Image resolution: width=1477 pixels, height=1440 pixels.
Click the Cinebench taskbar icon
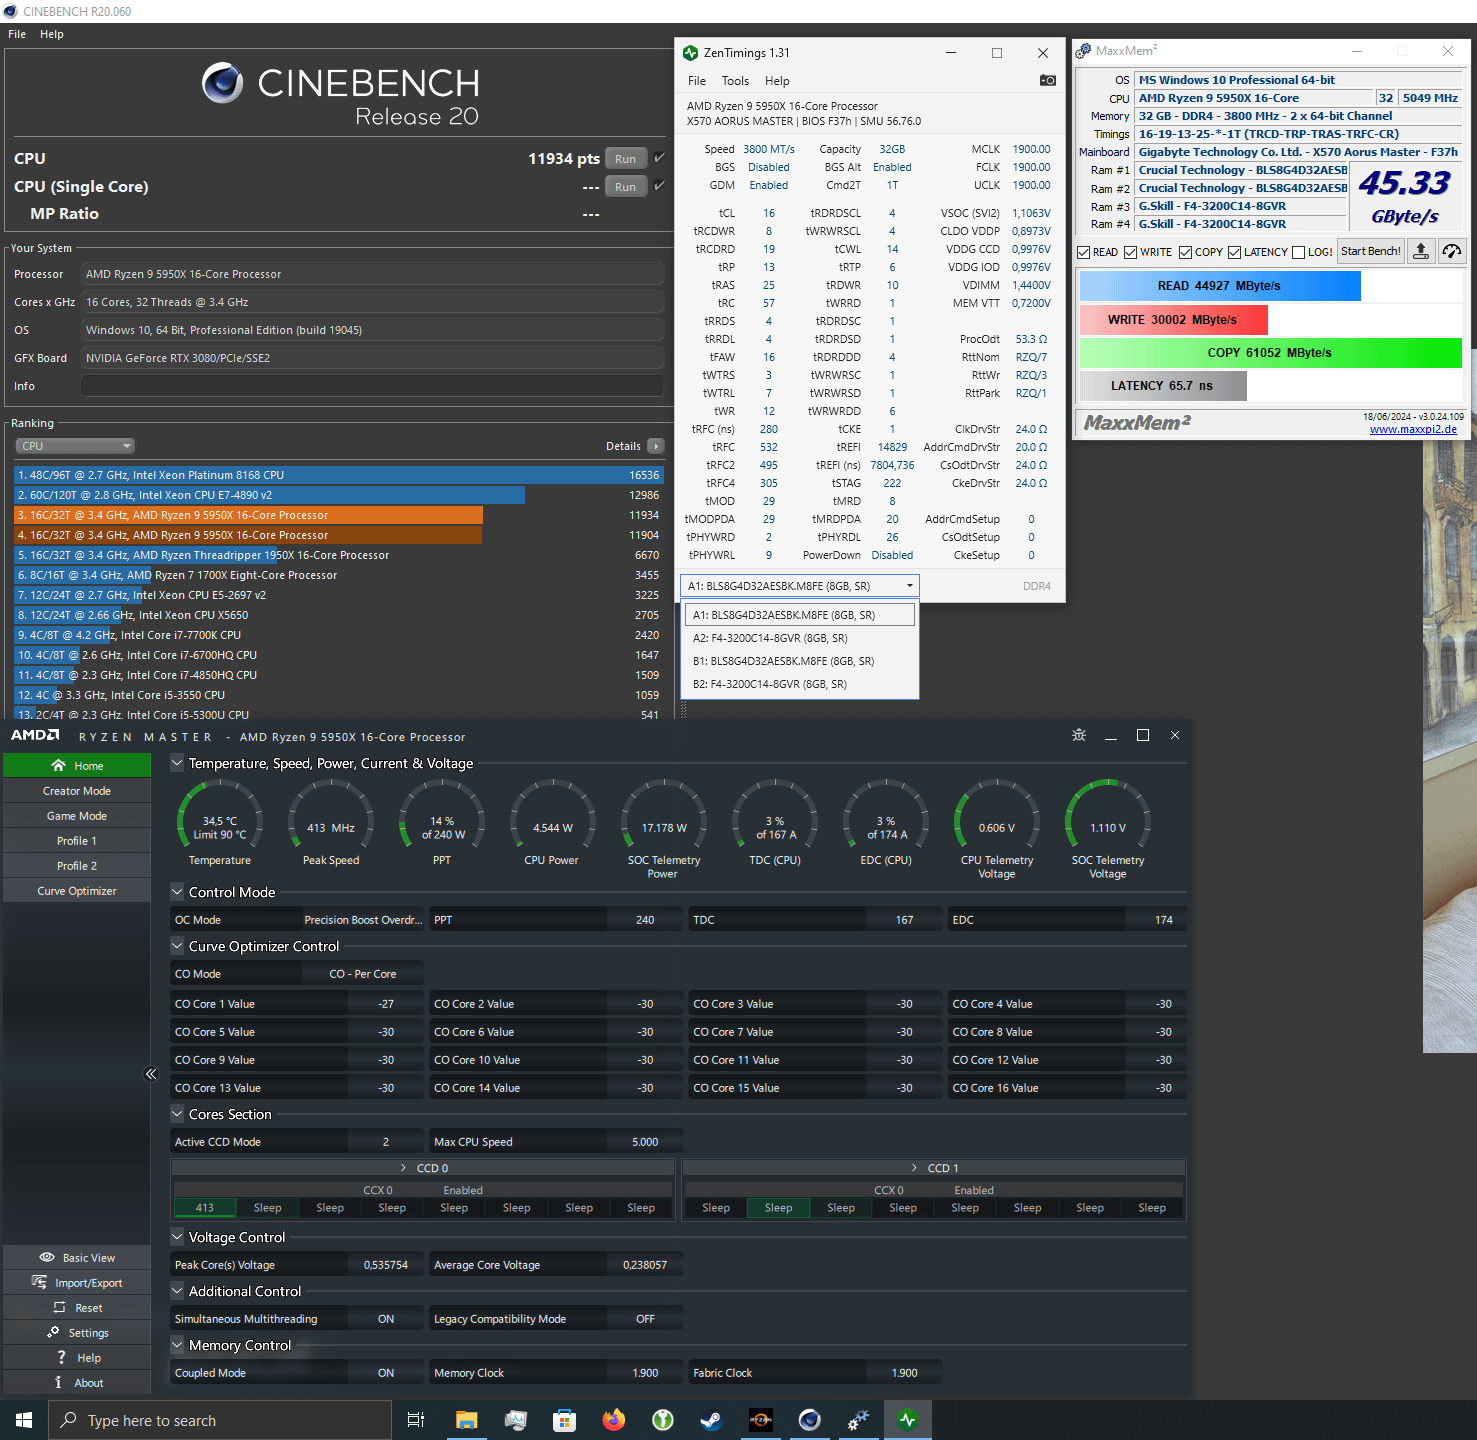point(810,1420)
